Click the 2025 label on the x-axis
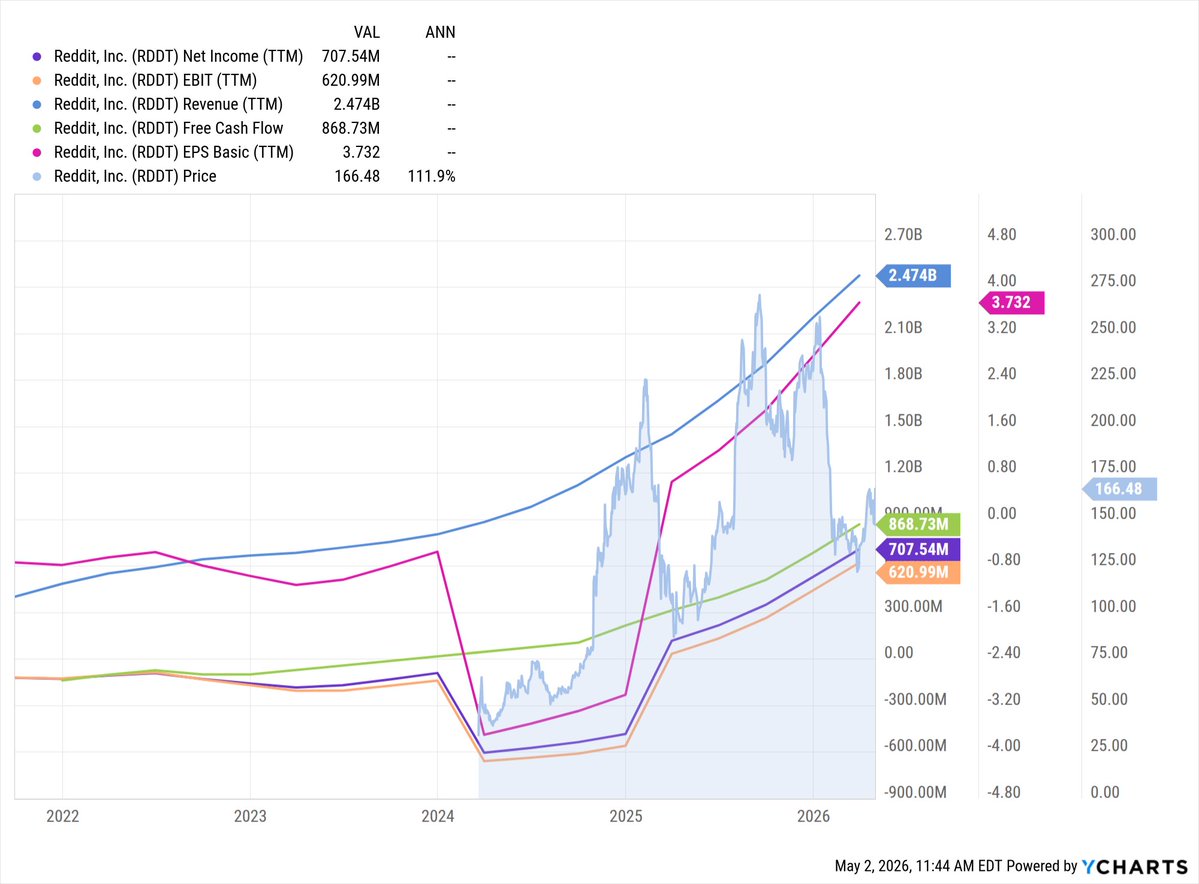The image size is (1199, 884). coord(625,816)
